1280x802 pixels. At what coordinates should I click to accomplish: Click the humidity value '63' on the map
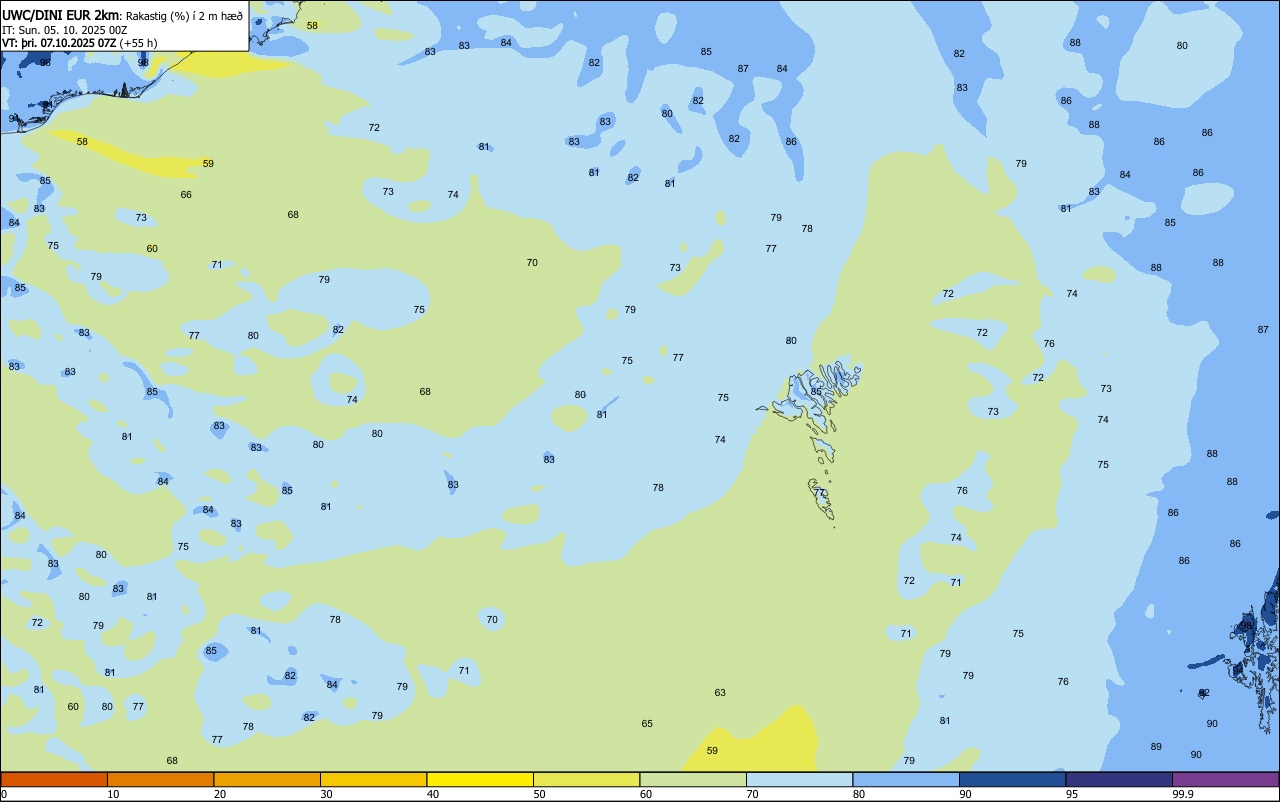[720, 693]
